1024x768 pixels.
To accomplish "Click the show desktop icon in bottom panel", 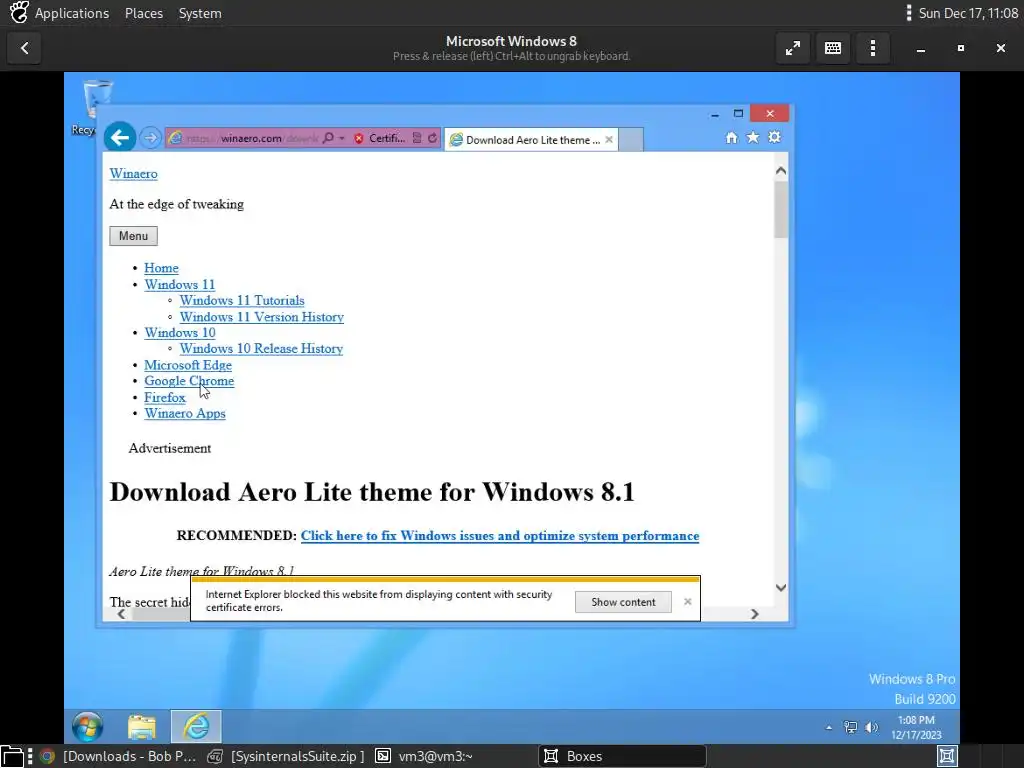I will 12,756.
